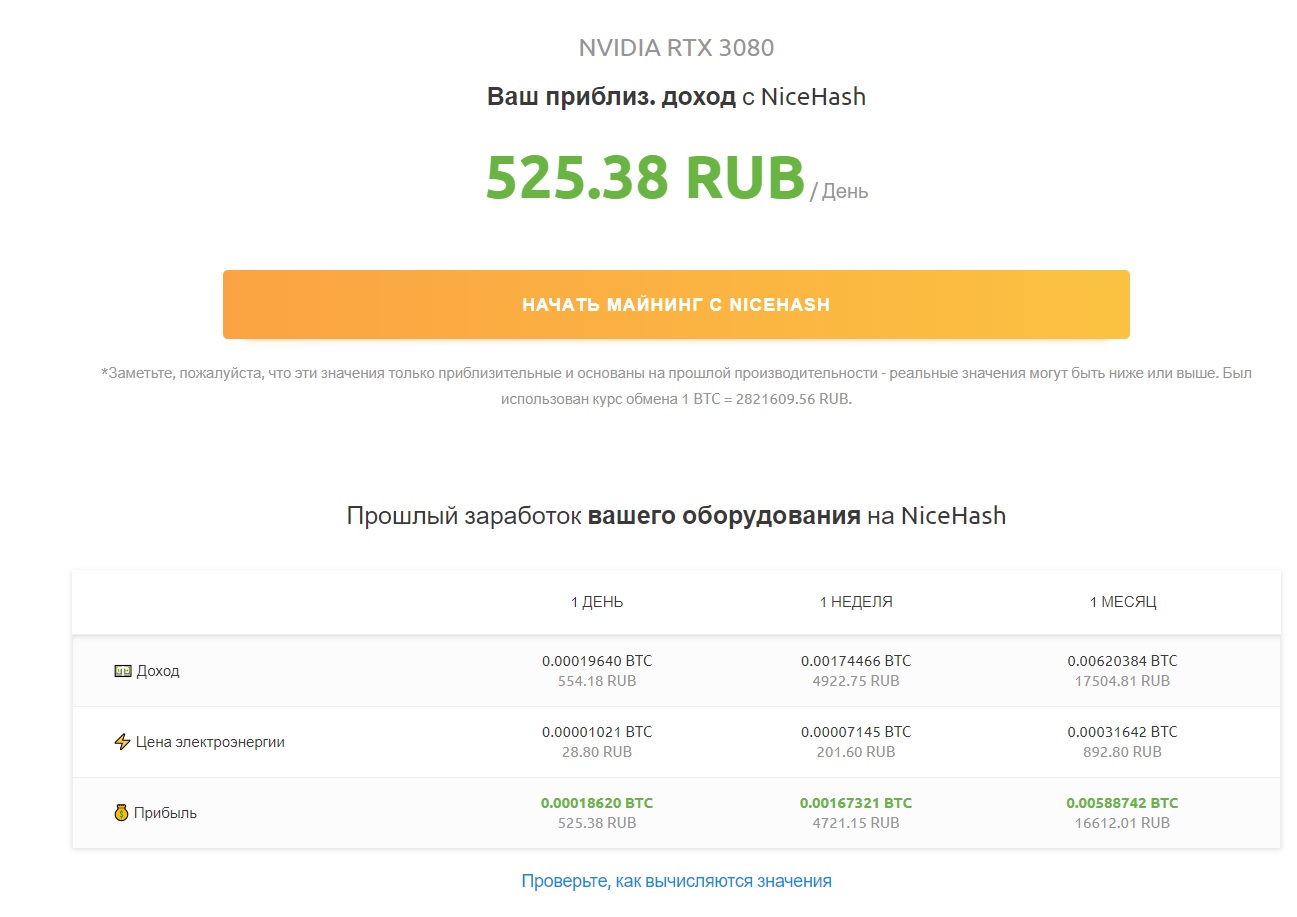This screenshot has height=917, width=1297.
Task: Click the Начать майнинг с NiceHash button
Action: pyautogui.click(x=676, y=304)
